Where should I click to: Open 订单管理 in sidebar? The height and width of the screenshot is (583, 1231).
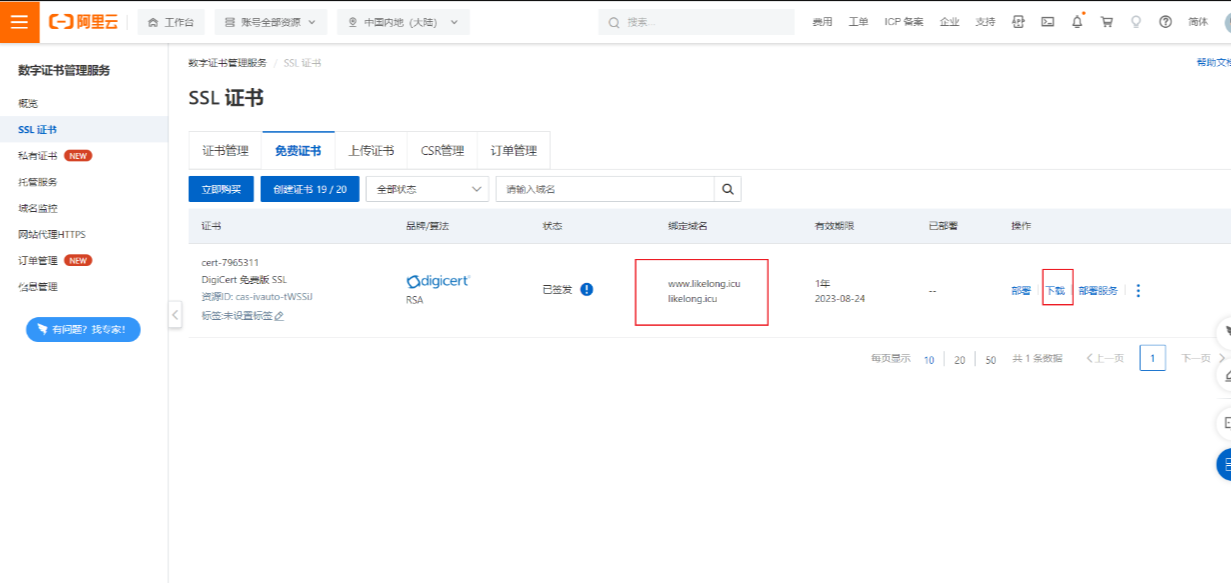click(38, 260)
